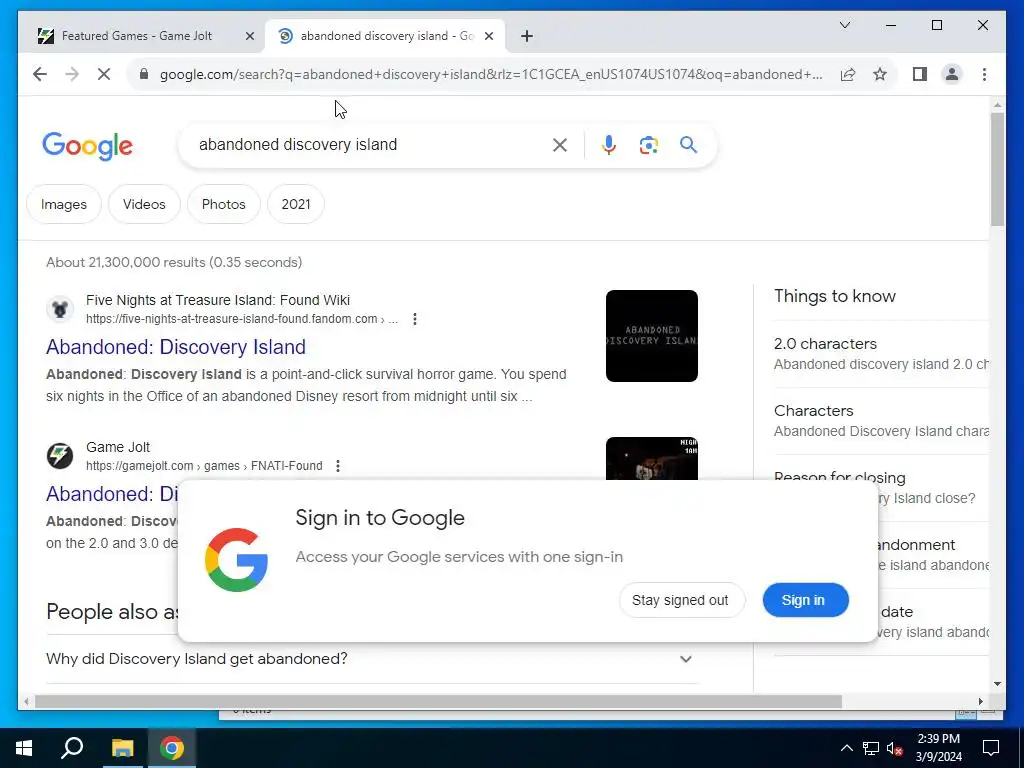Click the muted volume tray icon
Image resolution: width=1024 pixels, height=768 pixels.
[x=895, y=748]
